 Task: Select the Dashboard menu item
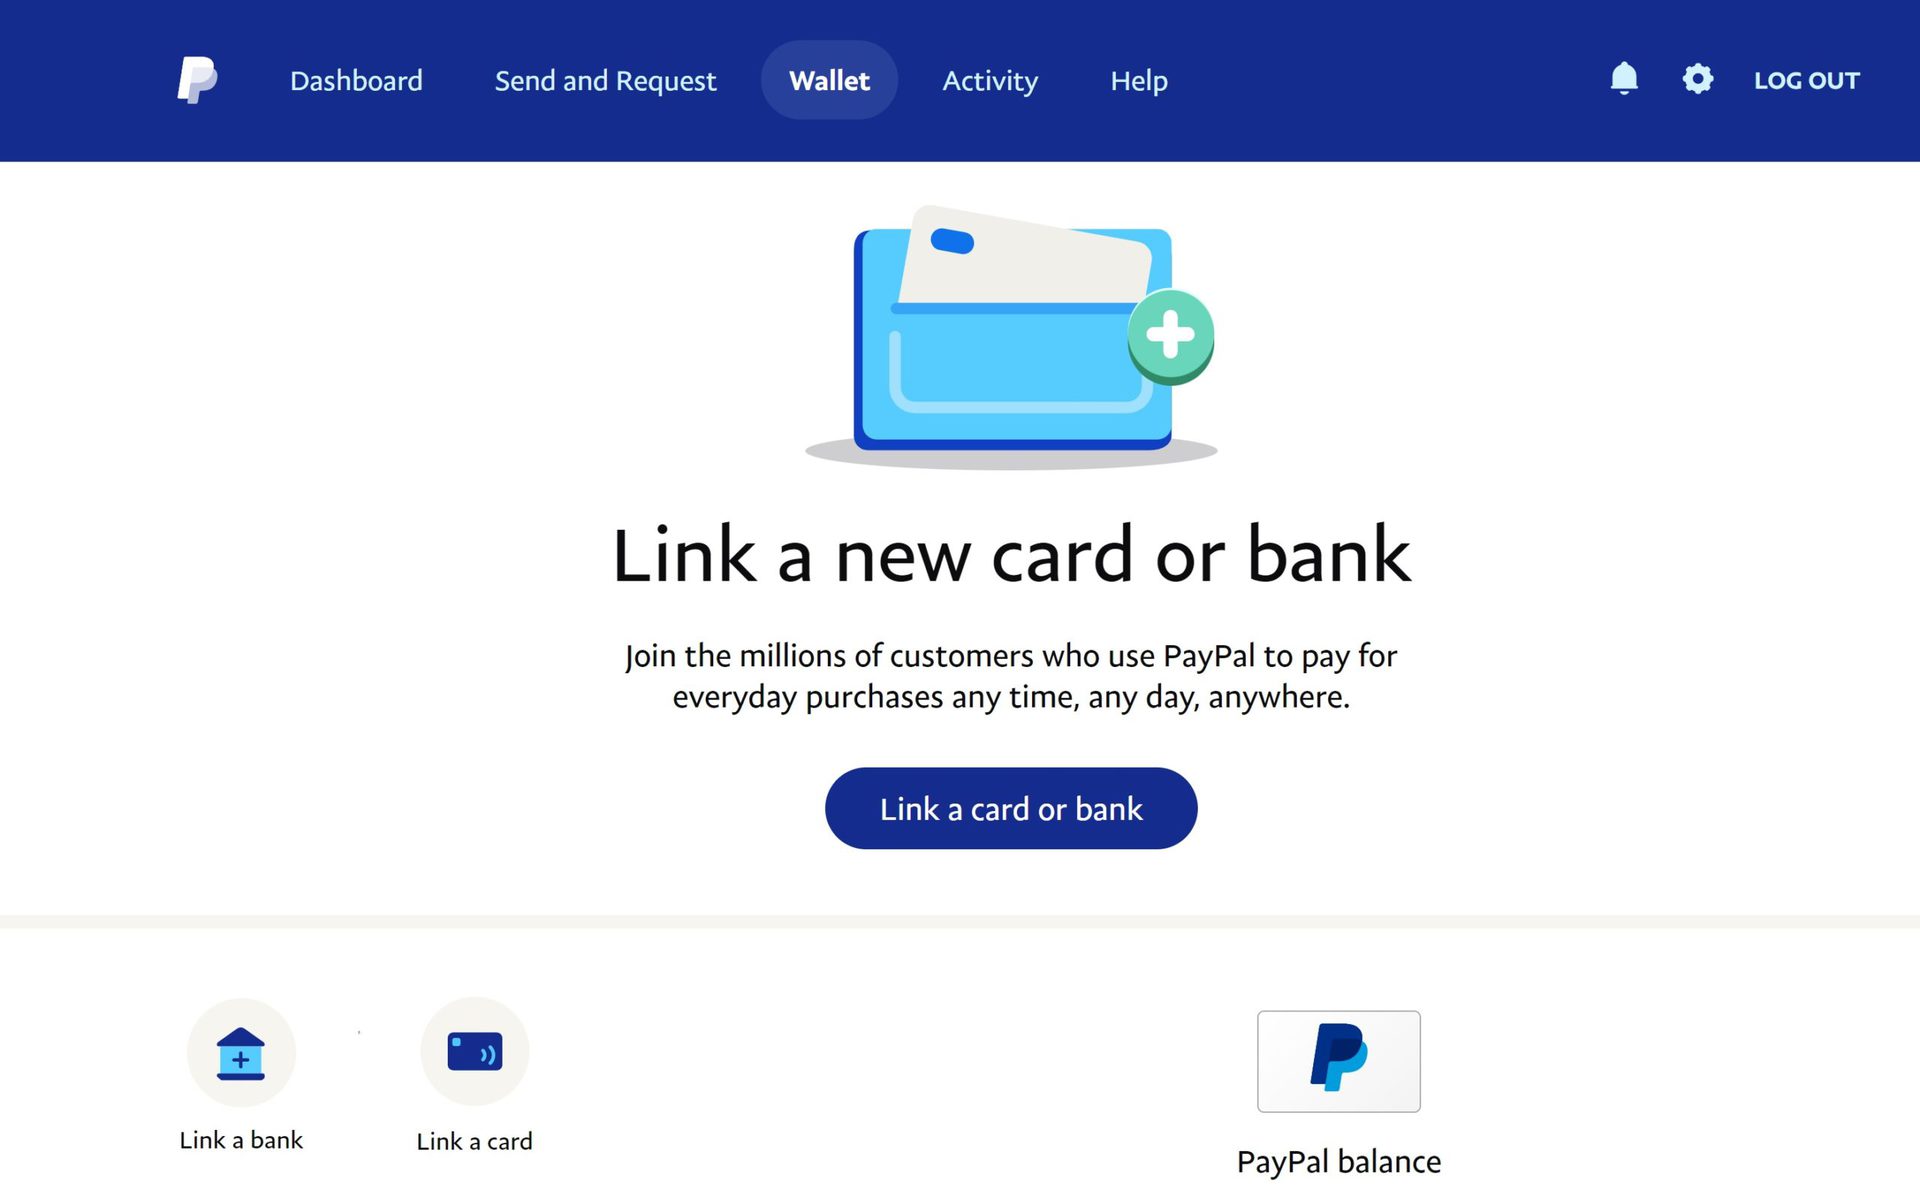357,80
